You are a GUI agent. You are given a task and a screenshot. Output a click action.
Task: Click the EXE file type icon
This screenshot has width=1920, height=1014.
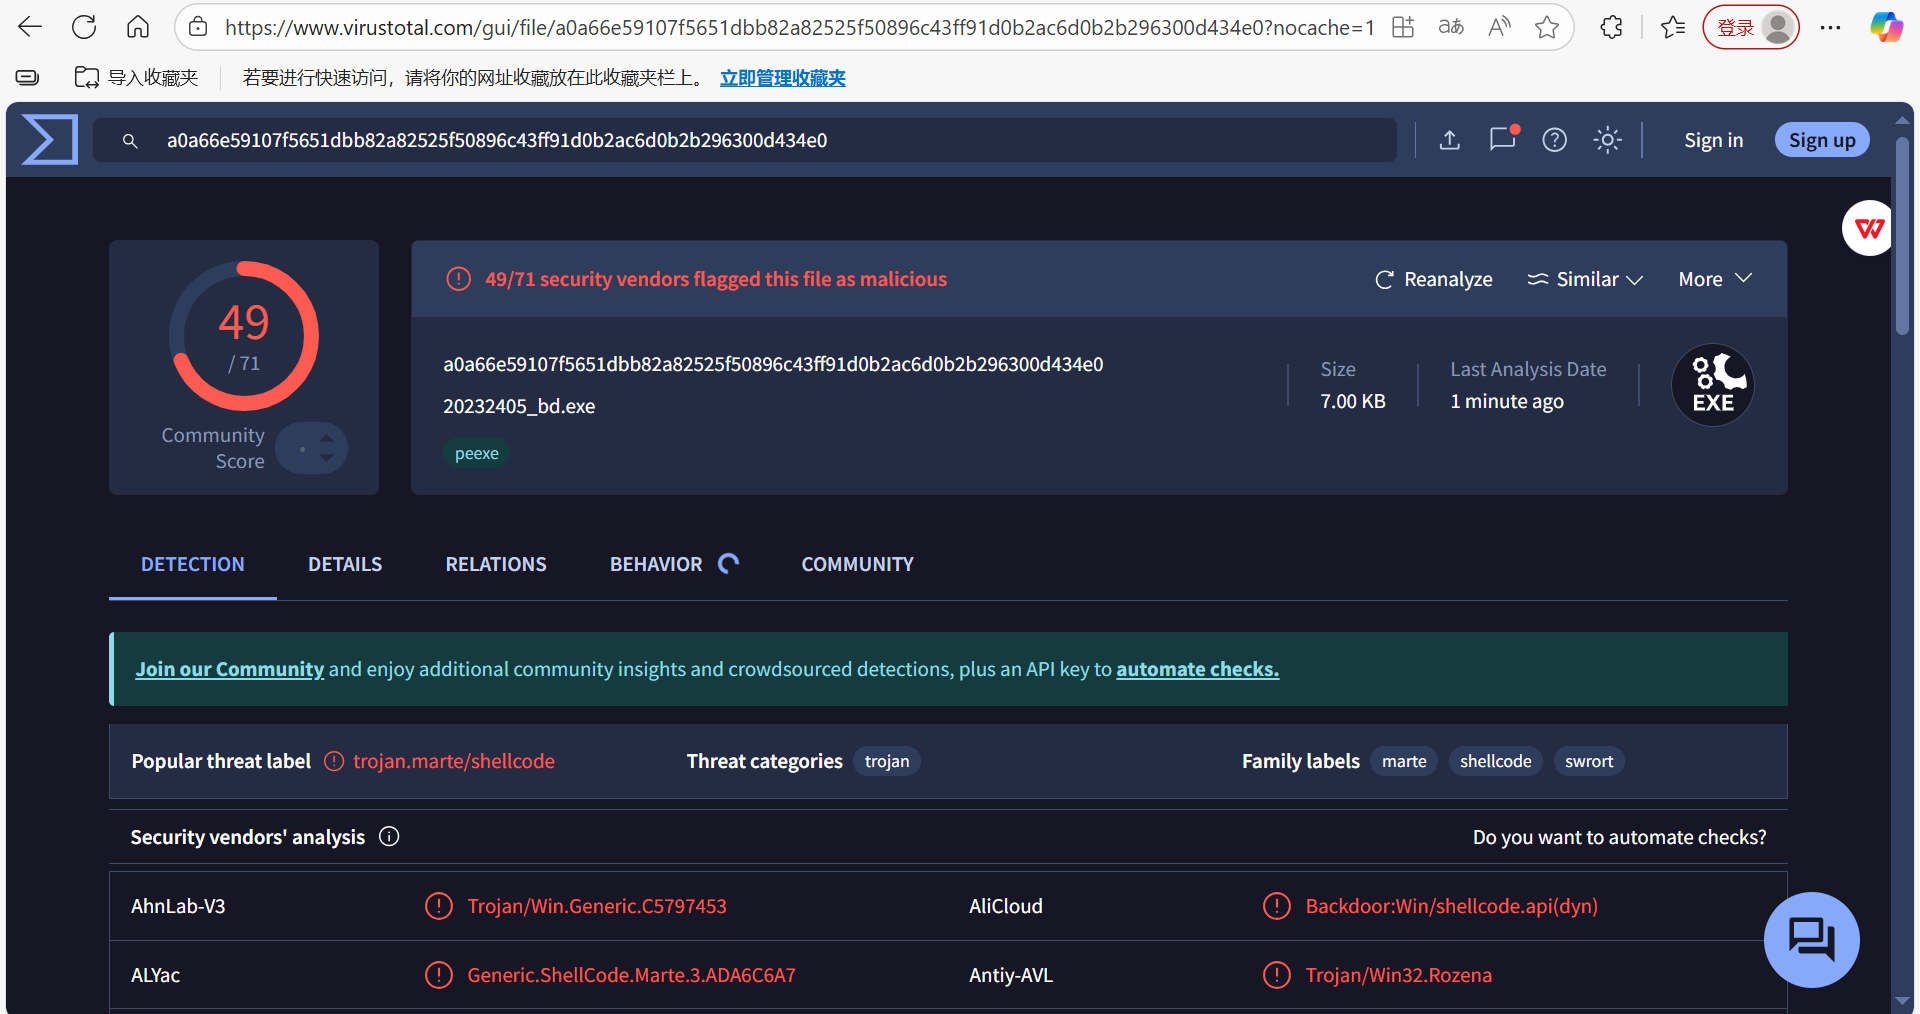click(1713, 385)
